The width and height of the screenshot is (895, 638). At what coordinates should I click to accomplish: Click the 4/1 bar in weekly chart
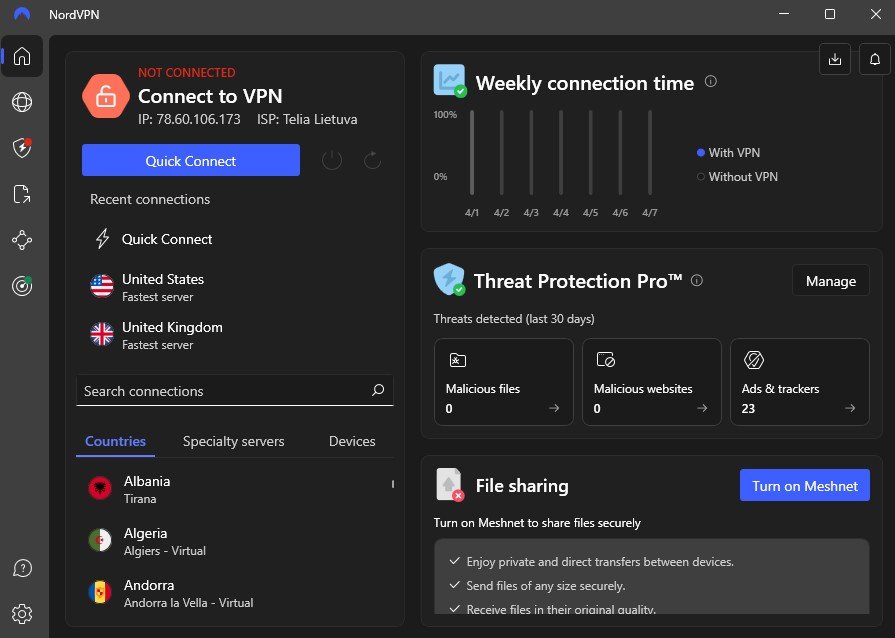tap(472, 152)
